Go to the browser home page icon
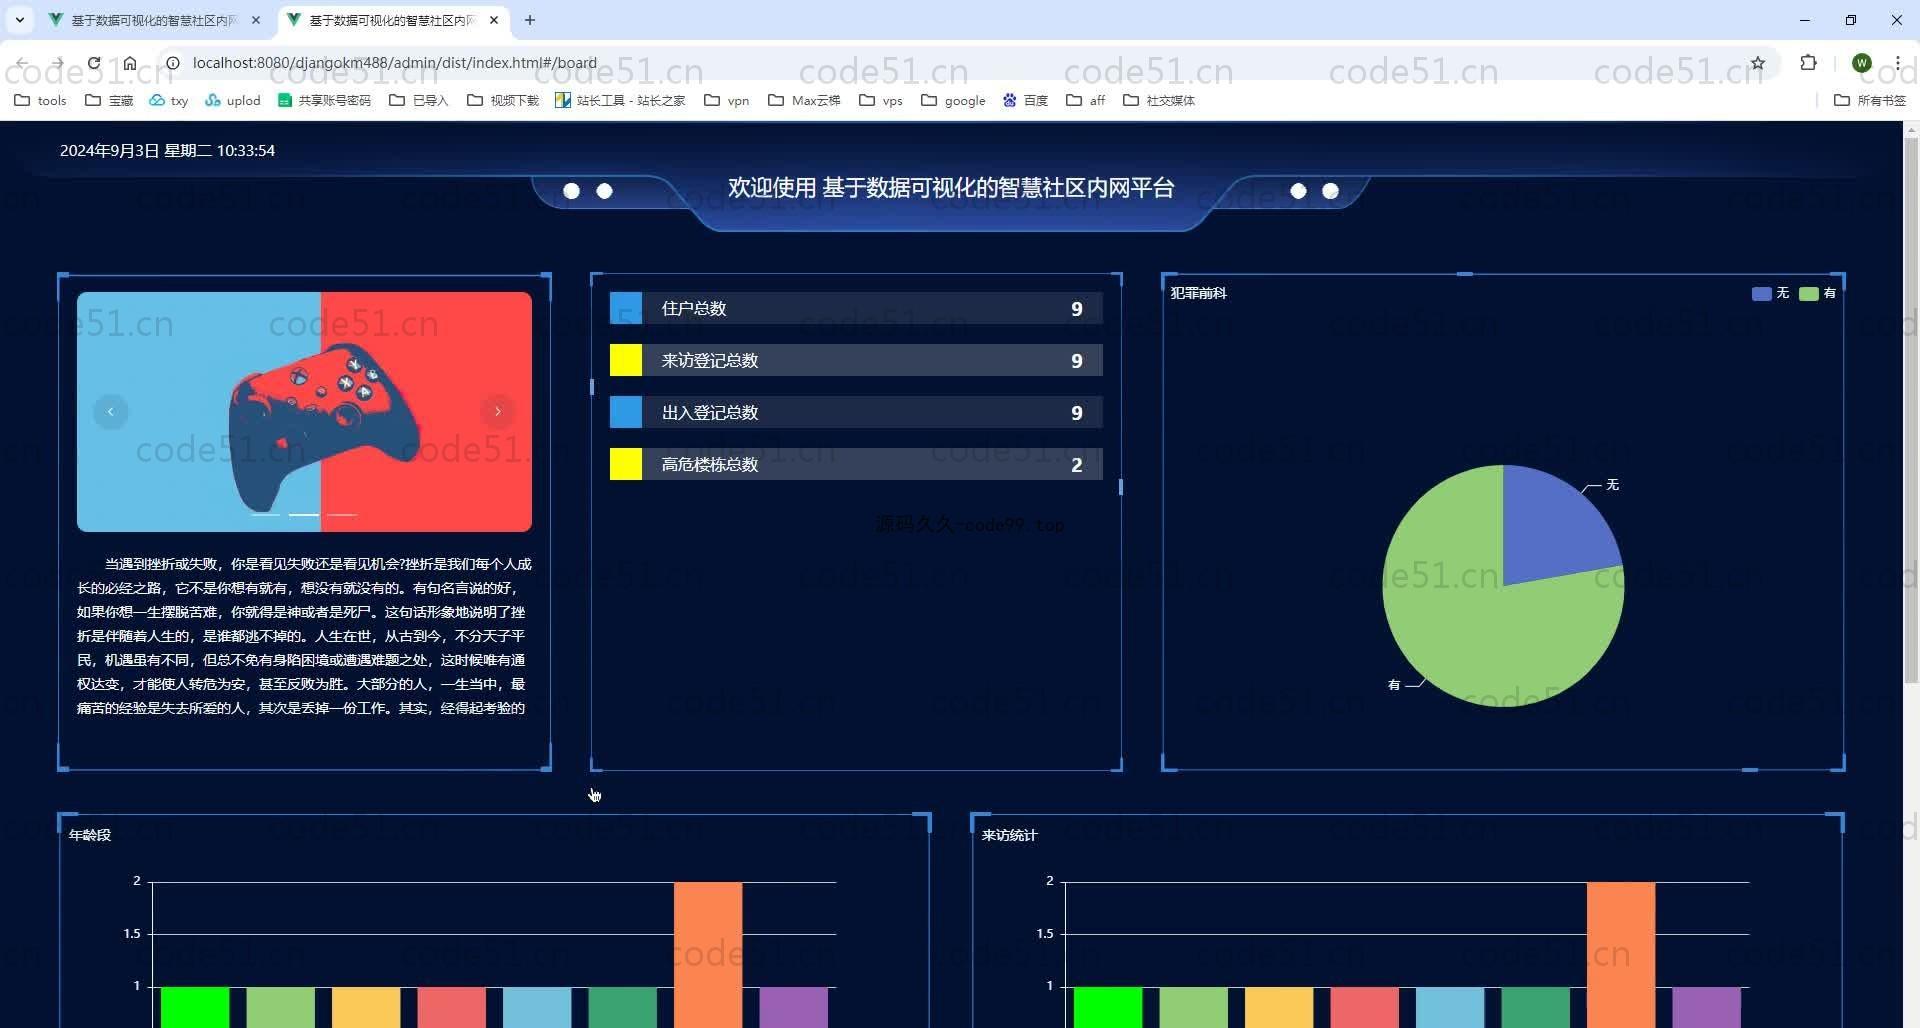The image size is (1920, 1028). coord(130,63)
